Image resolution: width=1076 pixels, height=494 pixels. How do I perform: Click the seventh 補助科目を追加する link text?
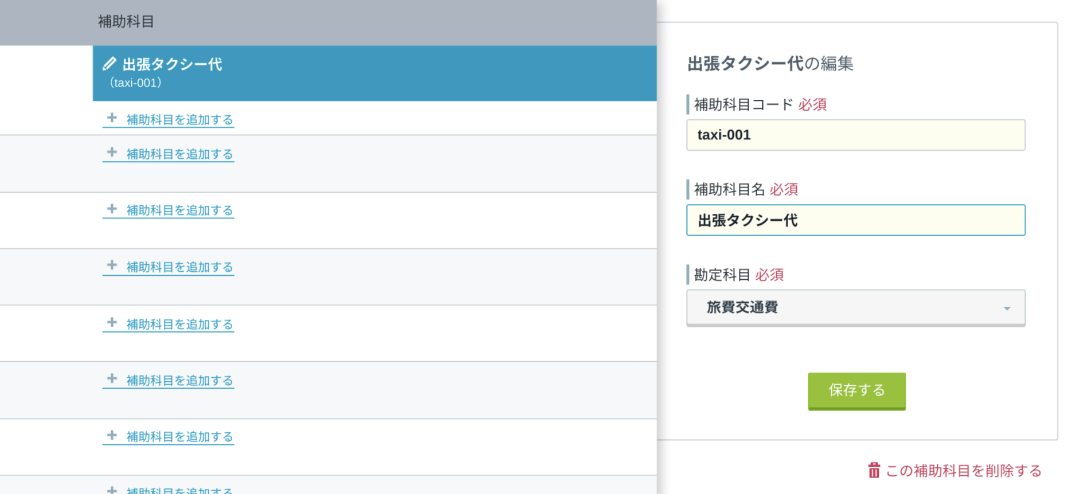(x=180, y=436)
